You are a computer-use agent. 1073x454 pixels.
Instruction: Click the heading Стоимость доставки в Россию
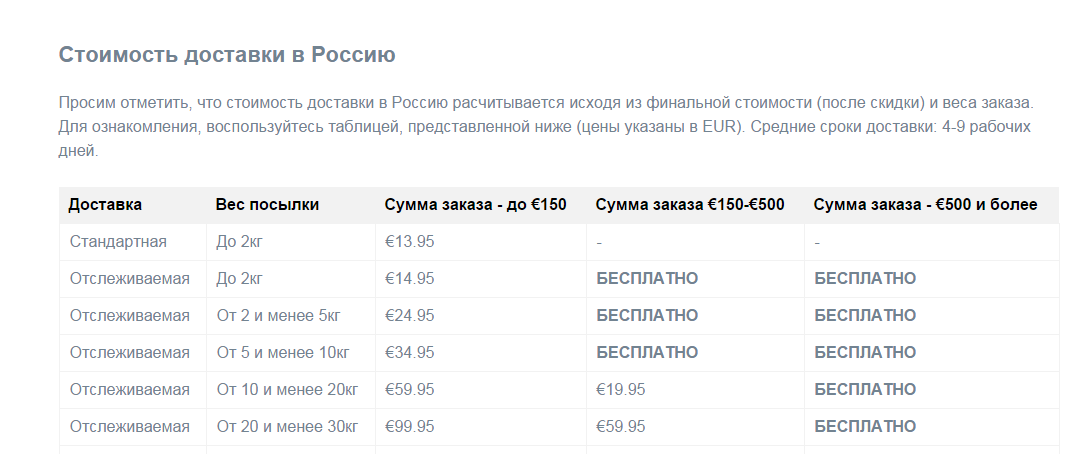[x=227, y=54]
